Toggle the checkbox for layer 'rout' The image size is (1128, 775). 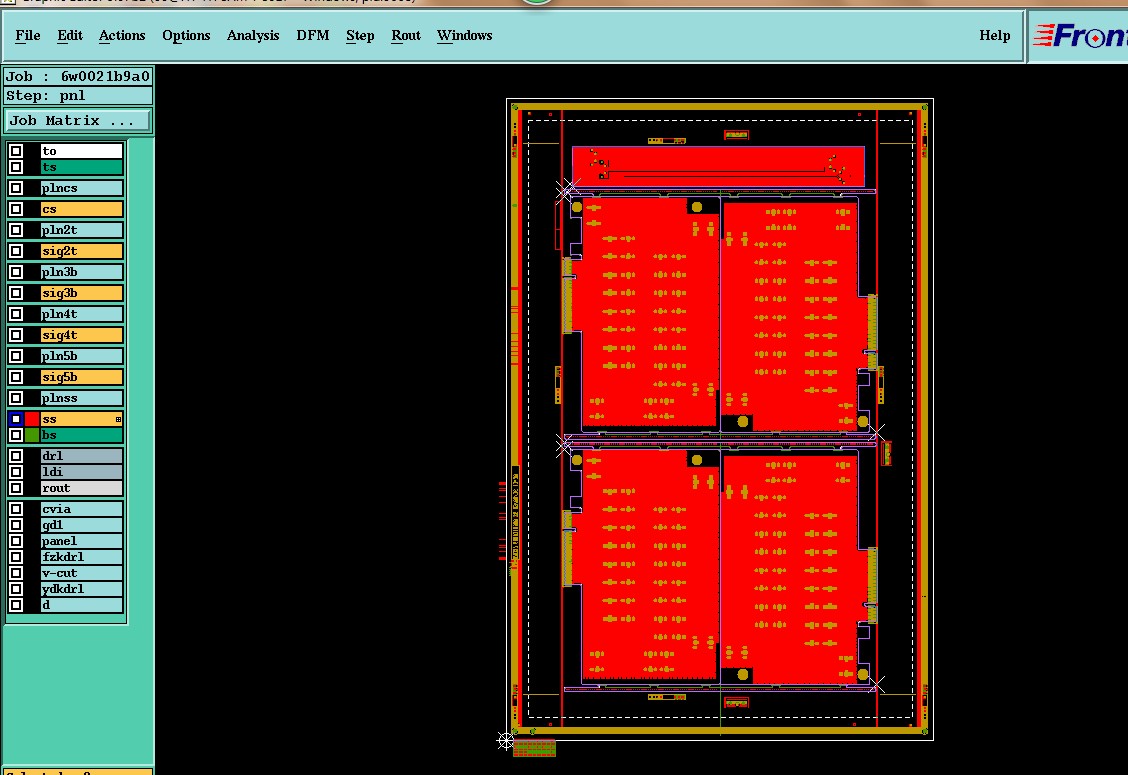(16, 488)
